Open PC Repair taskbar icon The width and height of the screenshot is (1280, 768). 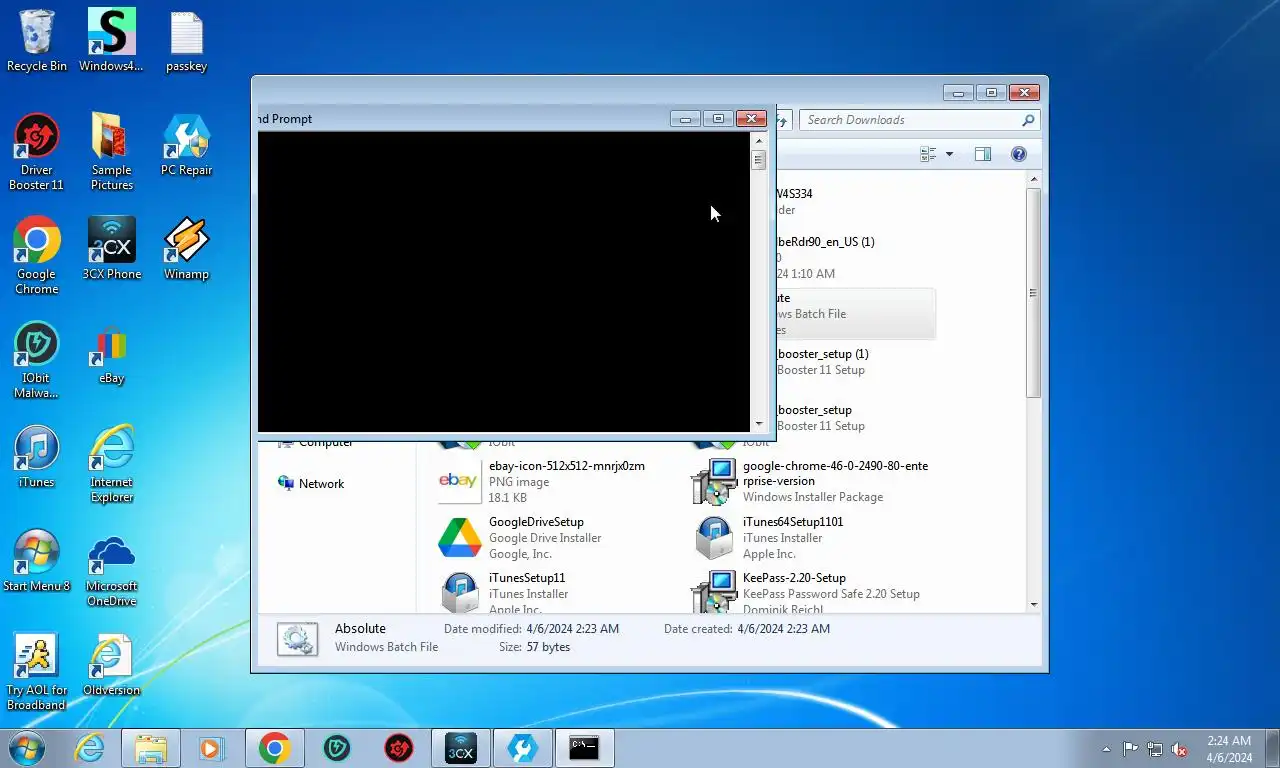coord(523,748)
